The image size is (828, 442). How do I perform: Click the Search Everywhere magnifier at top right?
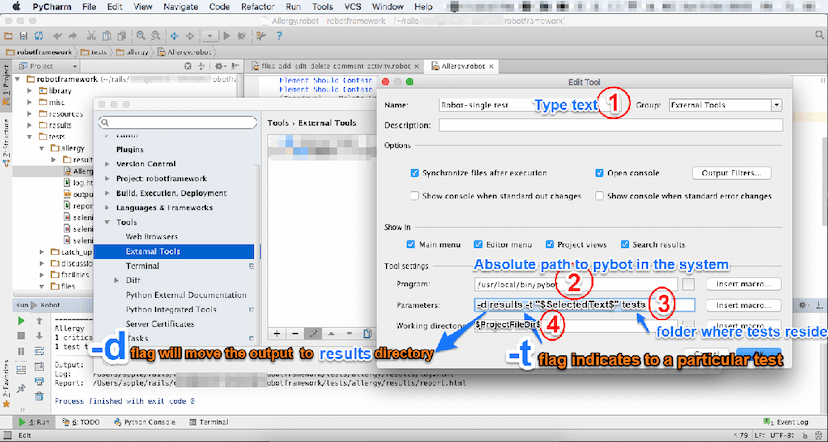820,35
